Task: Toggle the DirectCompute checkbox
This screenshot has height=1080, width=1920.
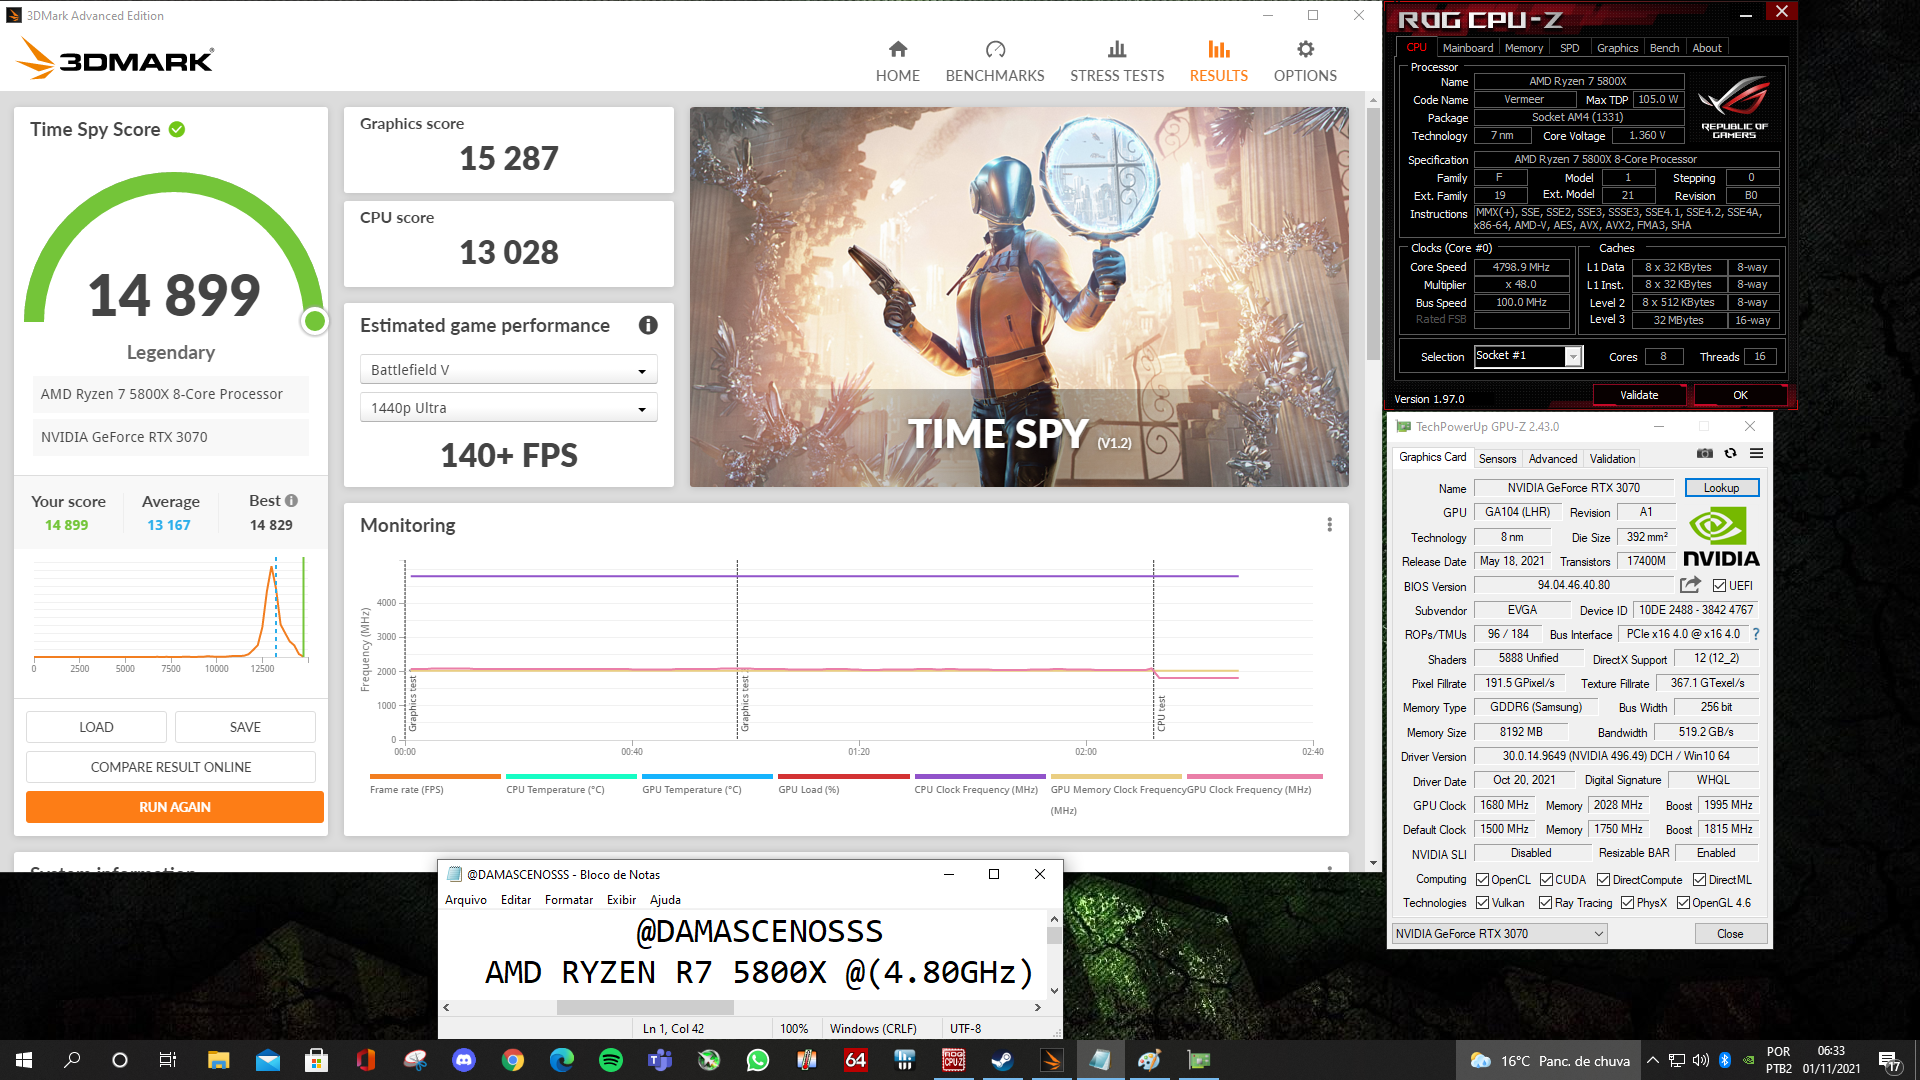Action: click(1603, 880)
